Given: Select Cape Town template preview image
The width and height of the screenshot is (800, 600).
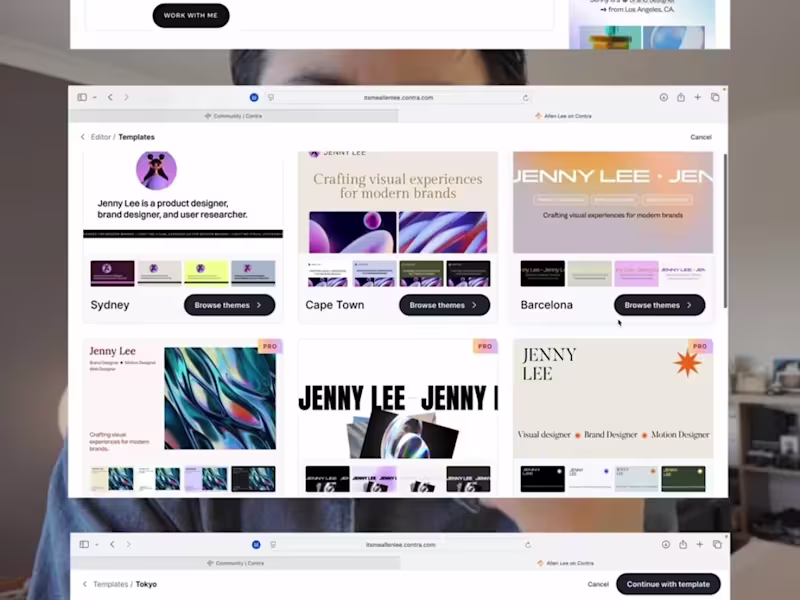Looking at the screenshot, I should [x=397, y=202].
